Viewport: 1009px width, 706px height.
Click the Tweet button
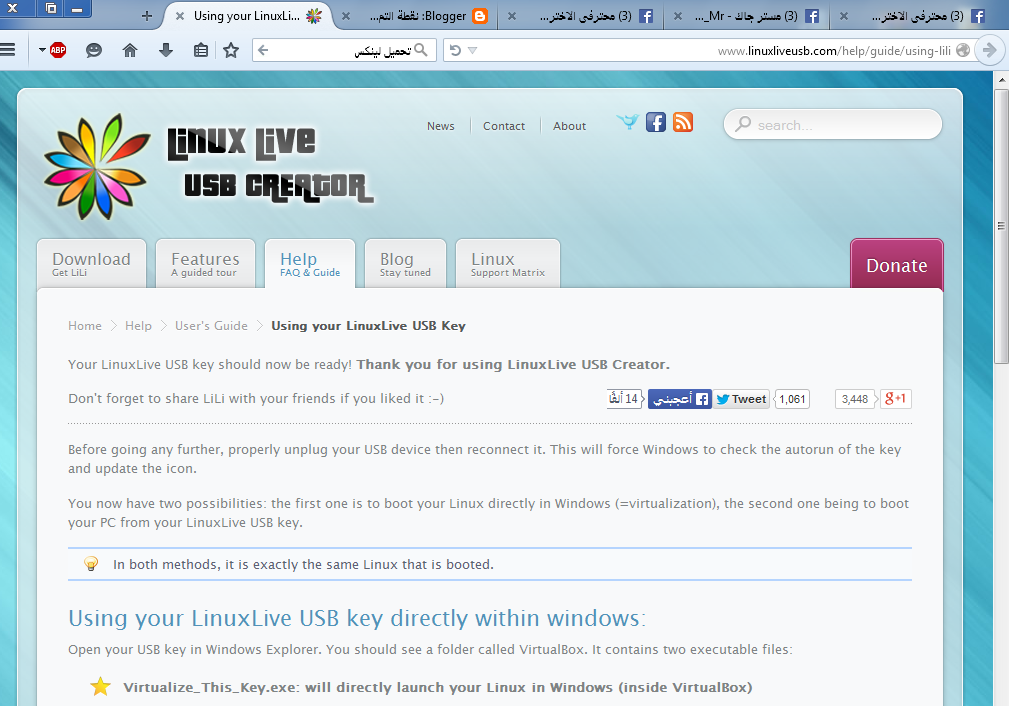tap(741, 399)
